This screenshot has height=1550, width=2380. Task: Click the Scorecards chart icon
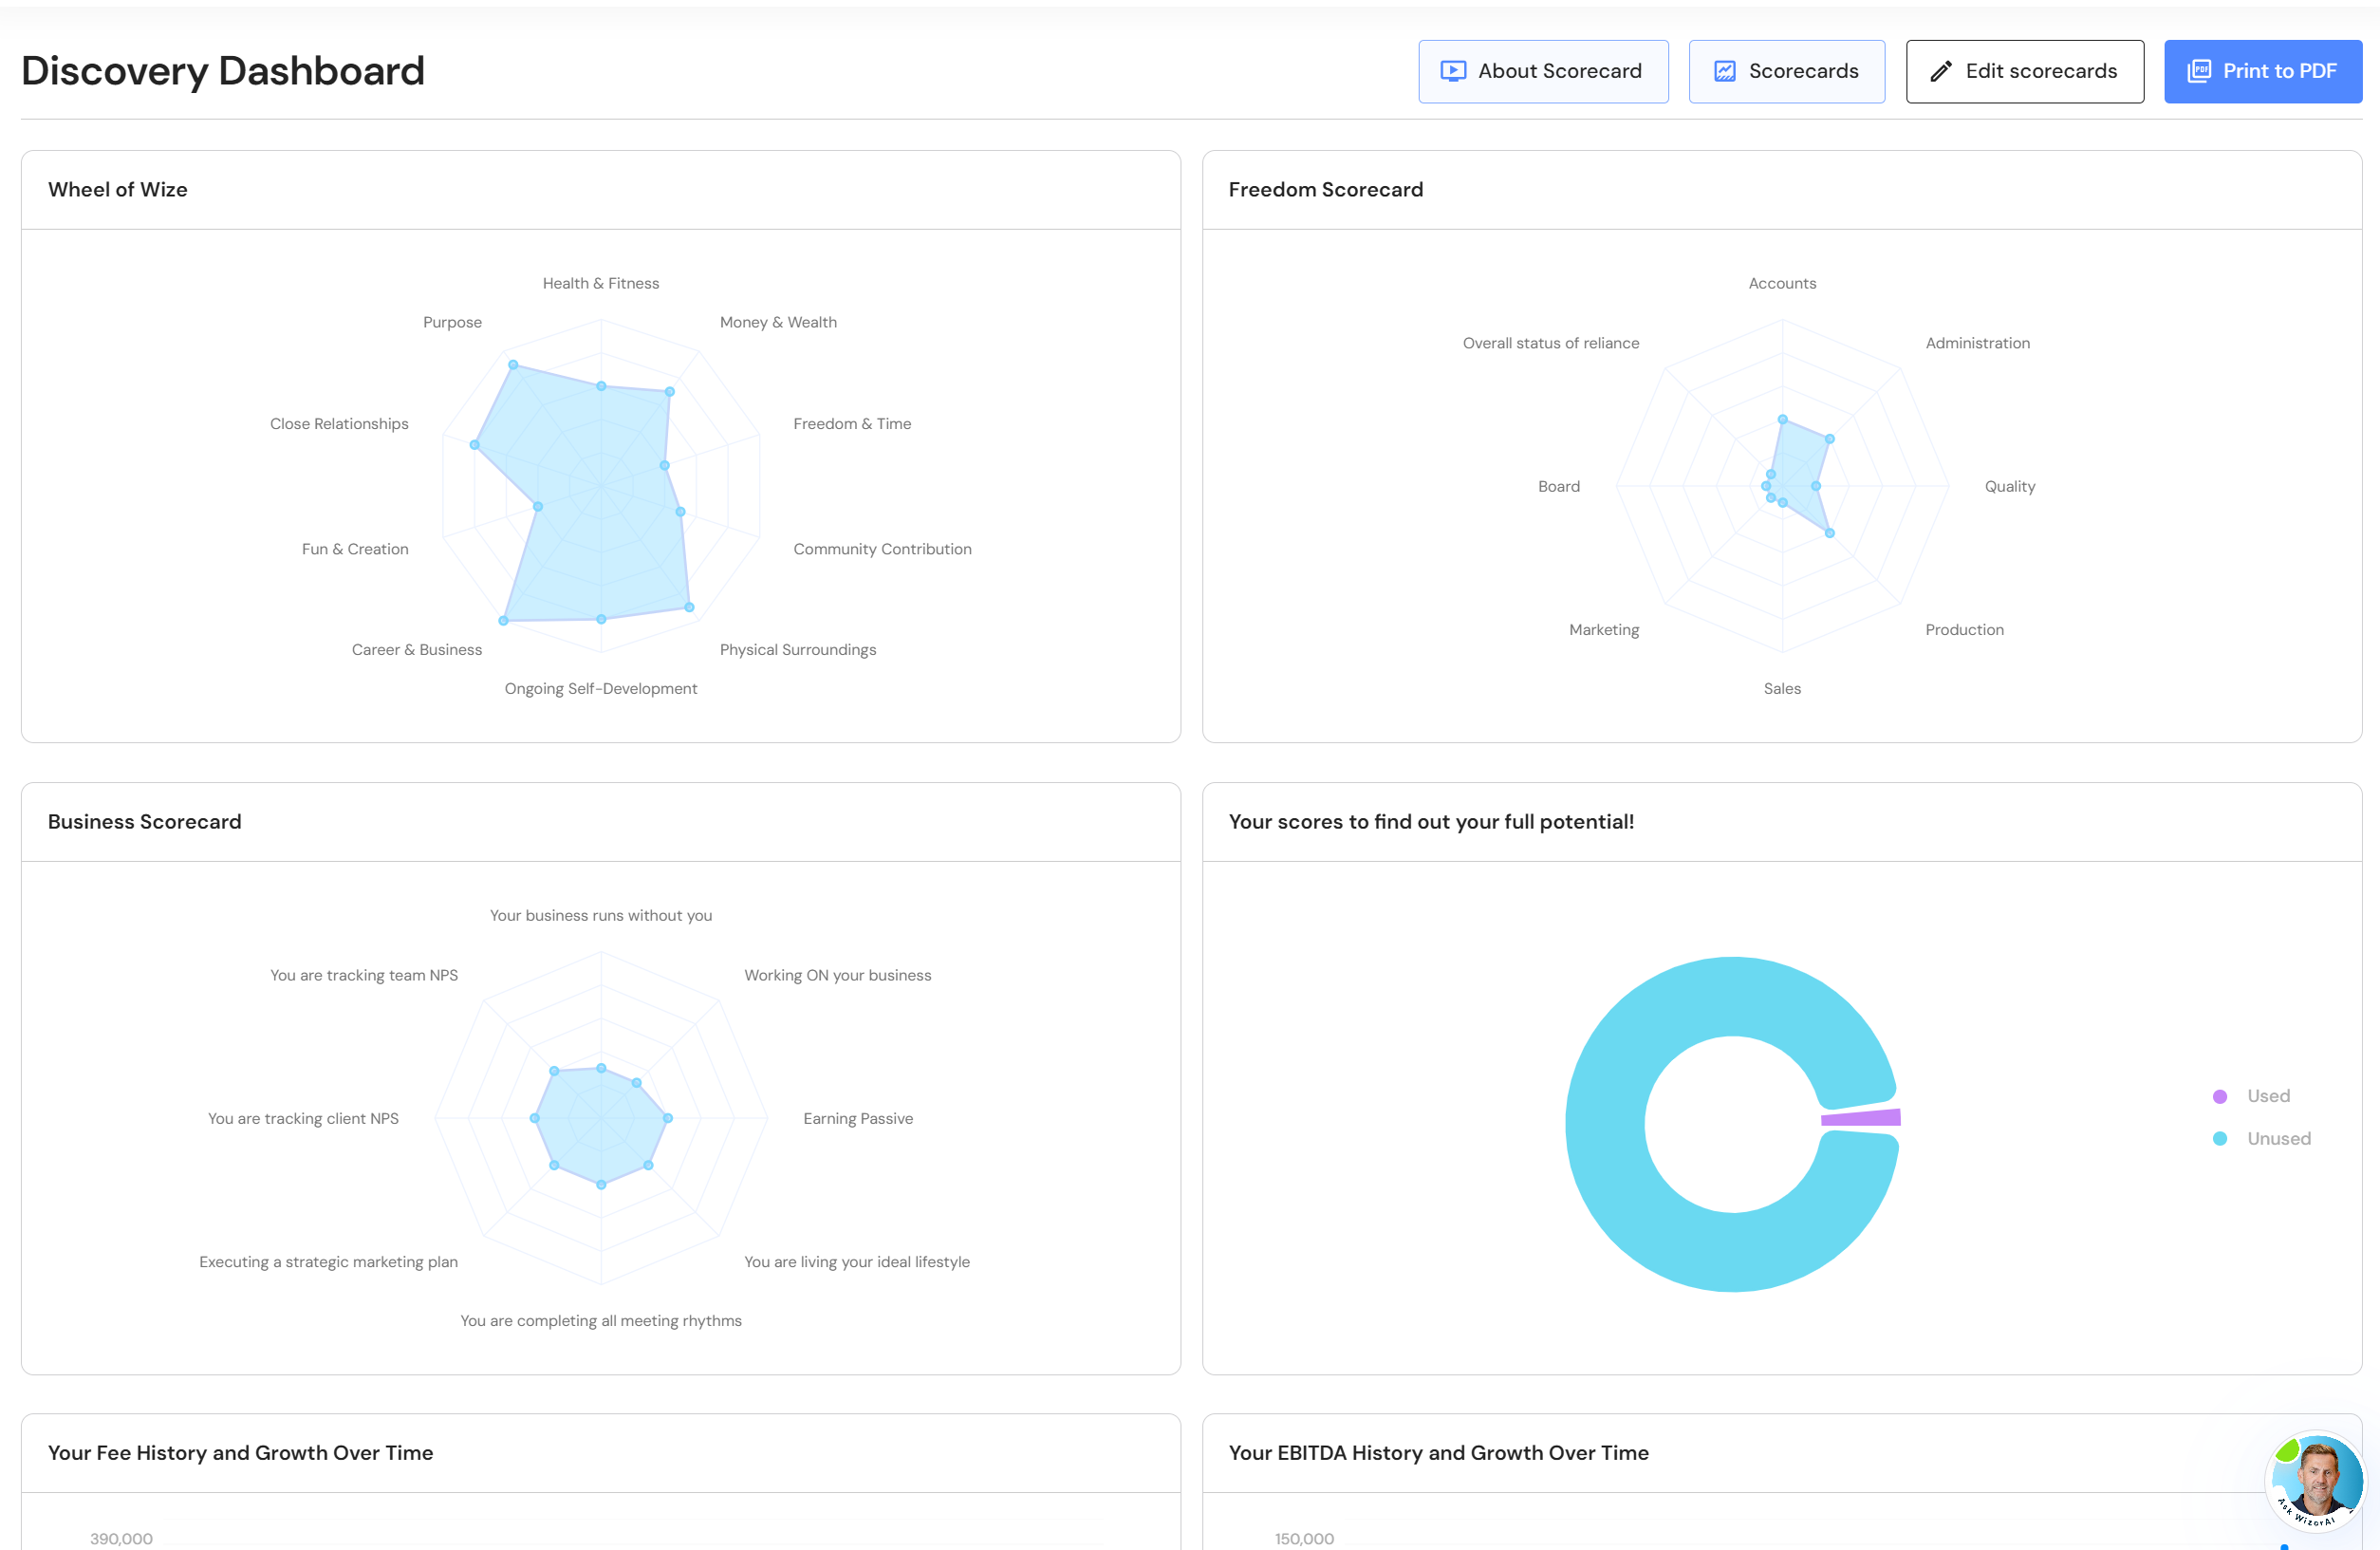[x=1725, y=71]
